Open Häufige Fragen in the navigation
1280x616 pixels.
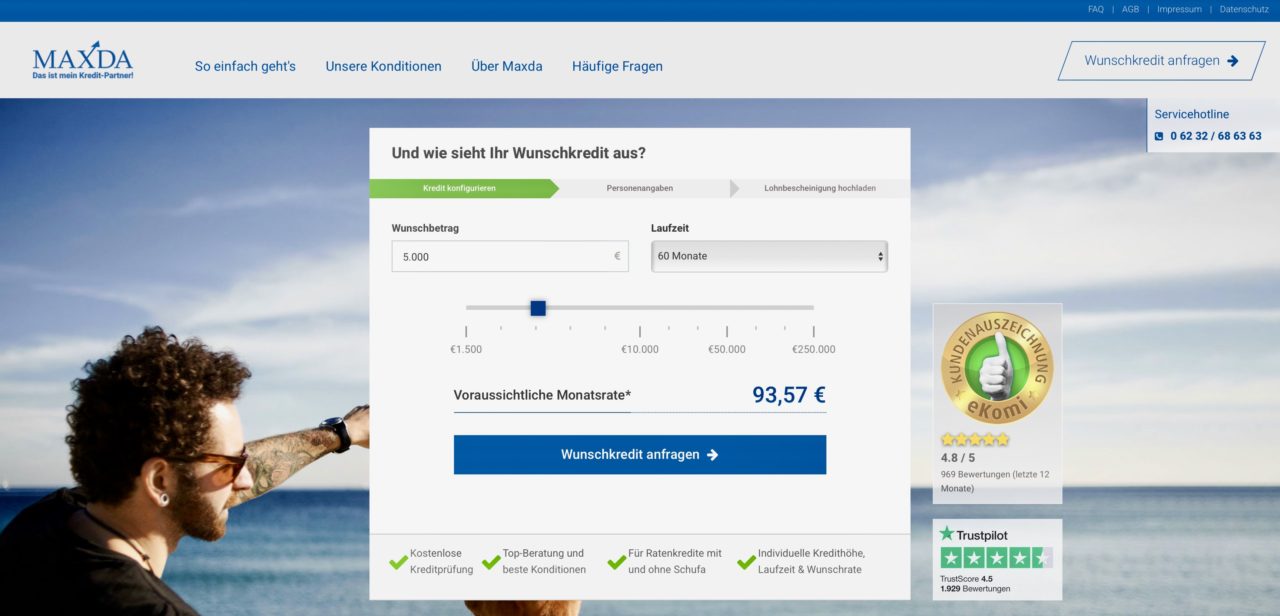point(617,66)
